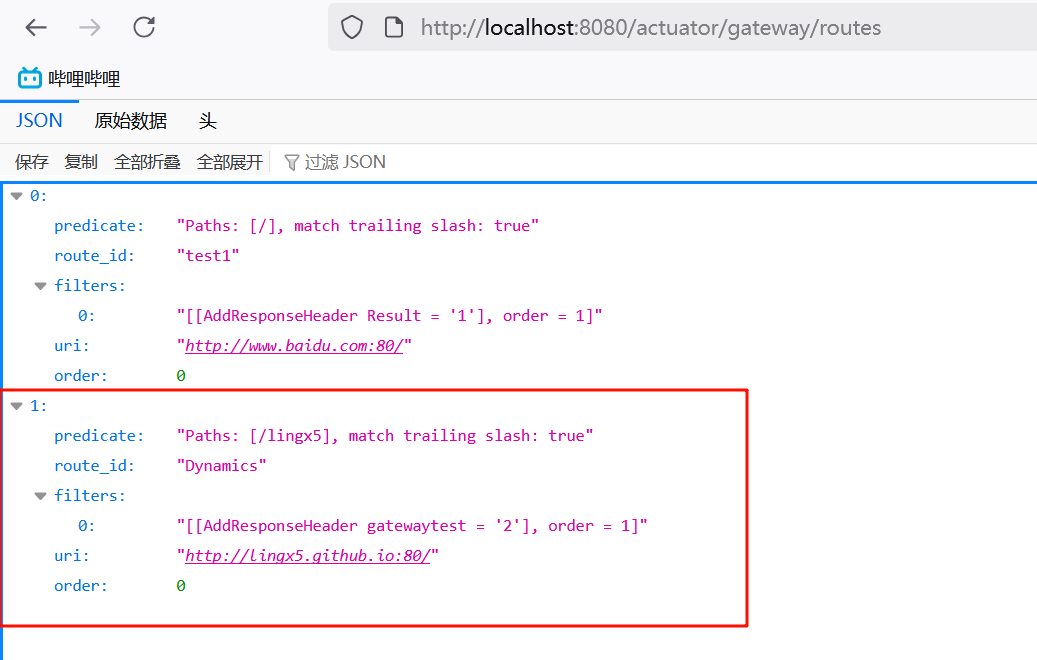1037x660 pixels.
Task: Select the predicate key of route 0
Action: coord(99,226)
